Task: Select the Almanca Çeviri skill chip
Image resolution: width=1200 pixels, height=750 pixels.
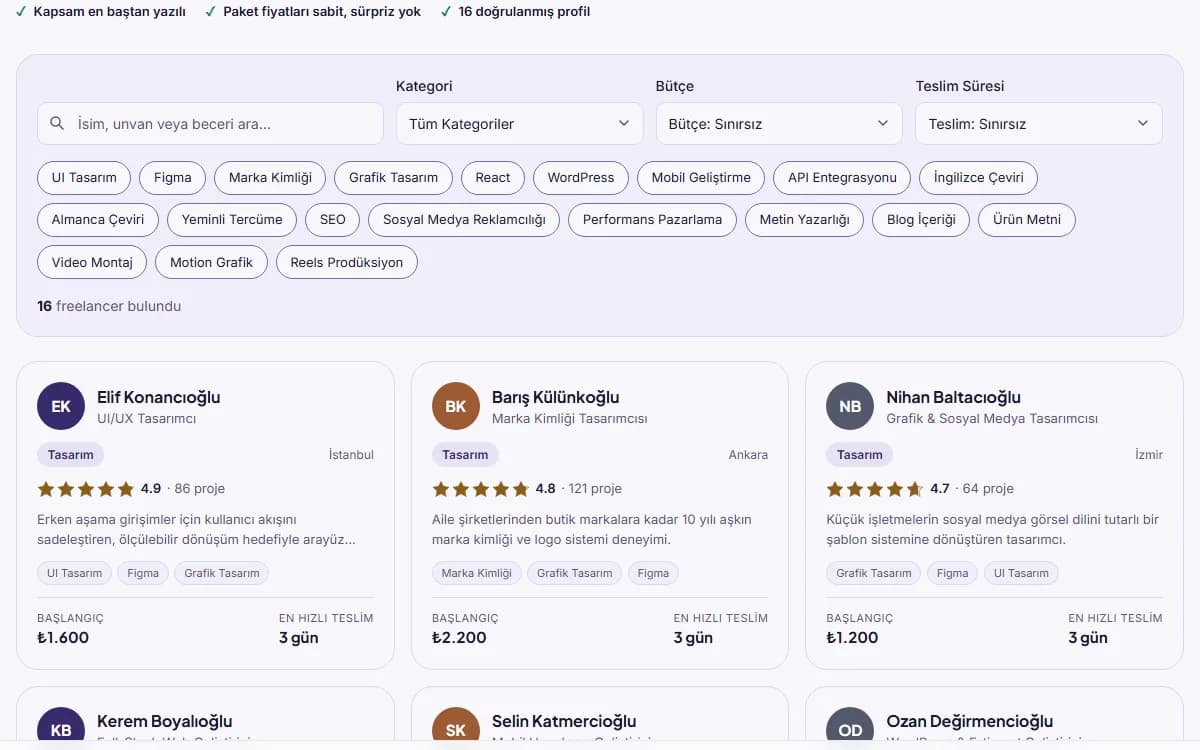Action: [x=98, y=220]
